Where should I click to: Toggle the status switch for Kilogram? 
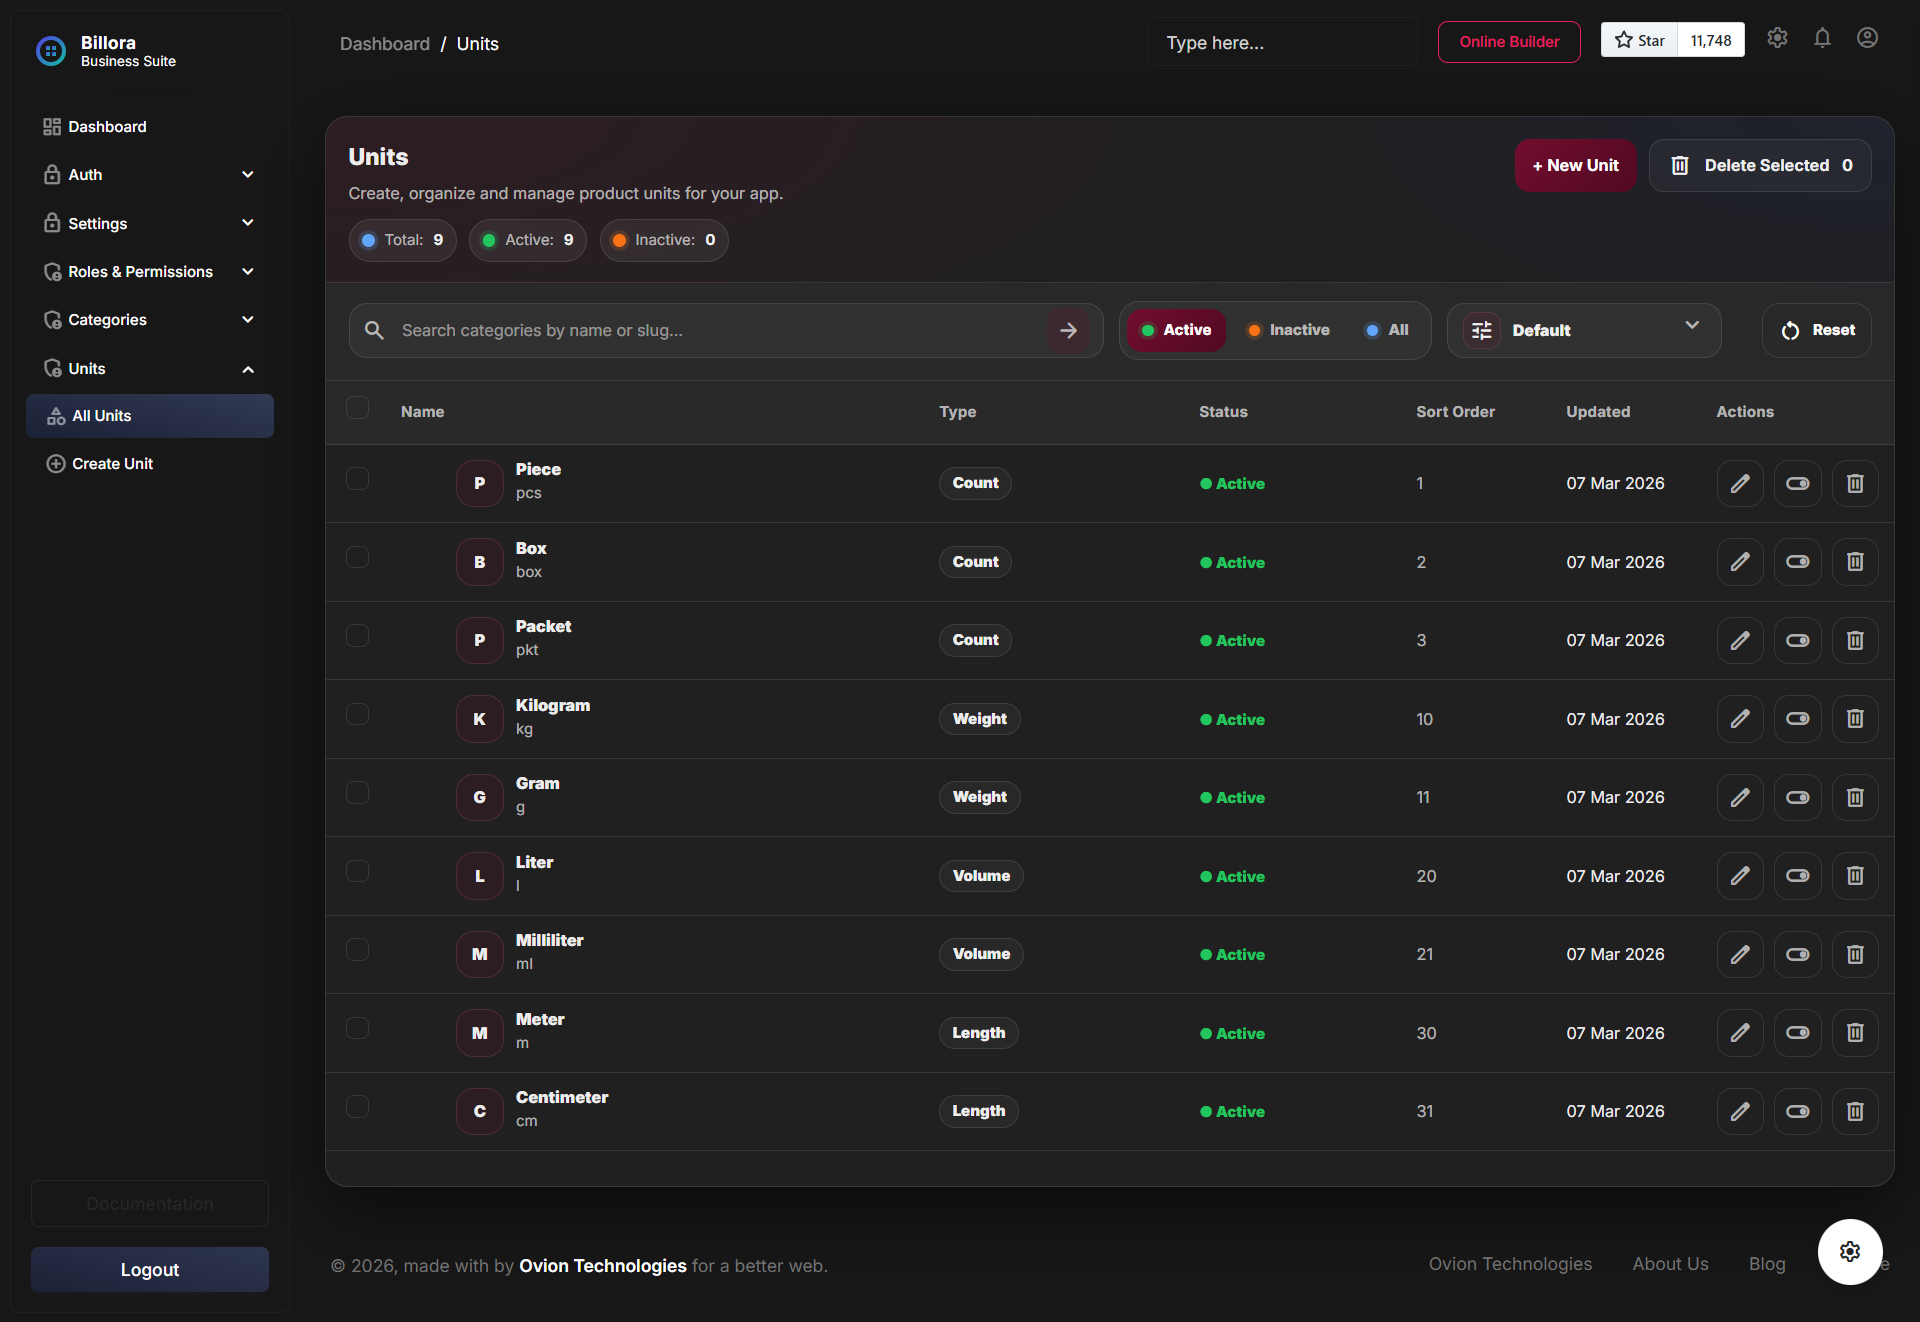[1797, 718]
